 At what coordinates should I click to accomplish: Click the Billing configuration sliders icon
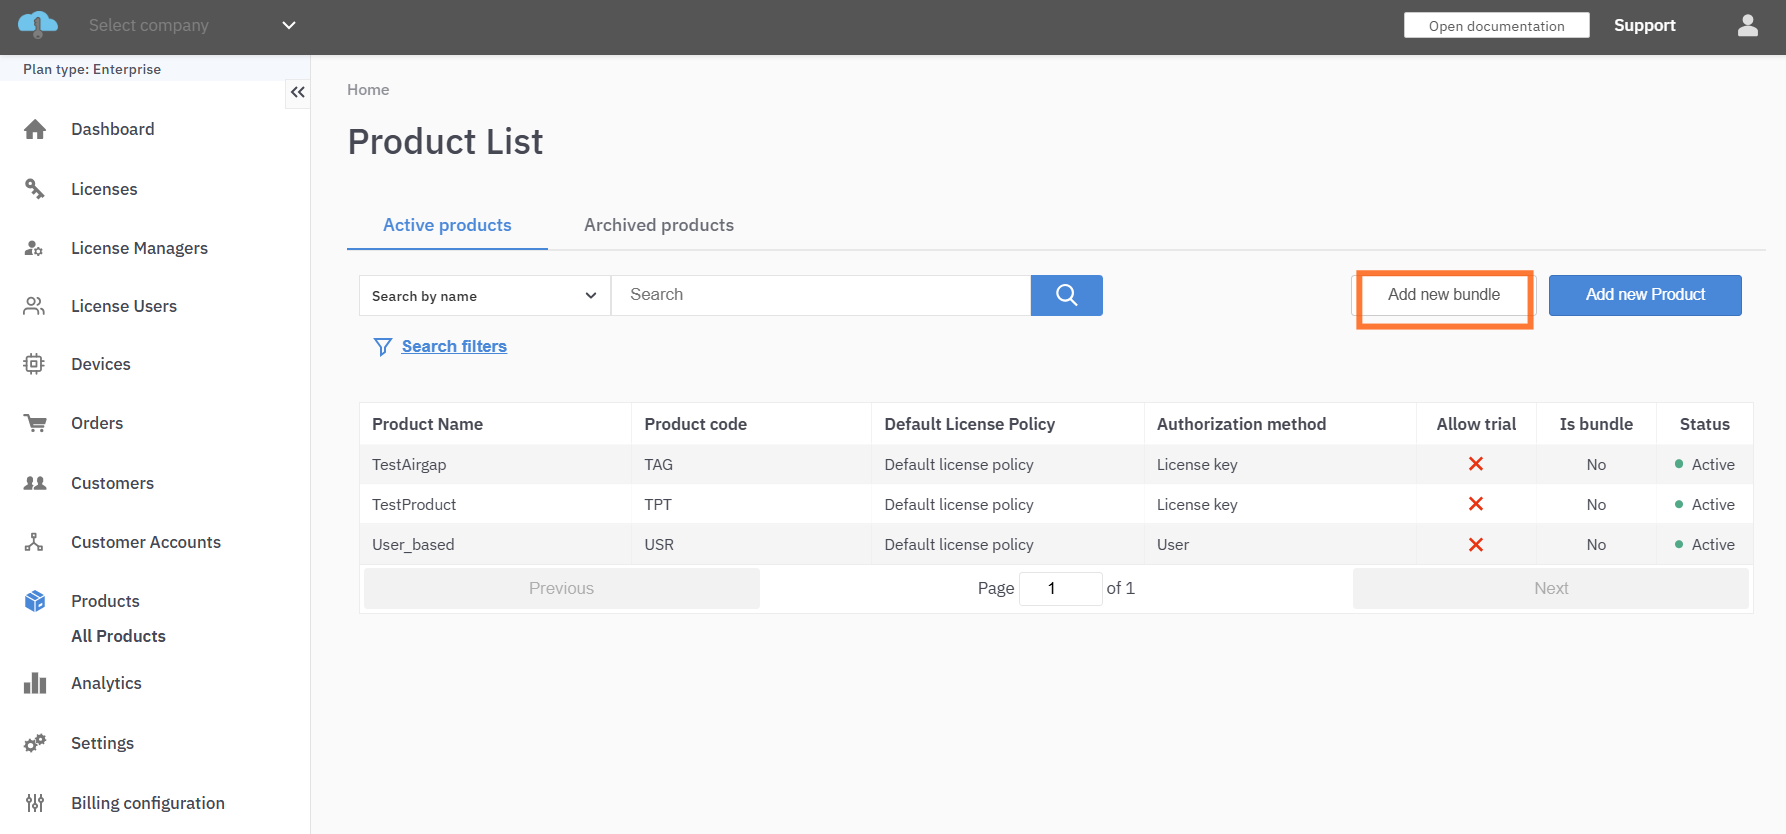point(35,803)
